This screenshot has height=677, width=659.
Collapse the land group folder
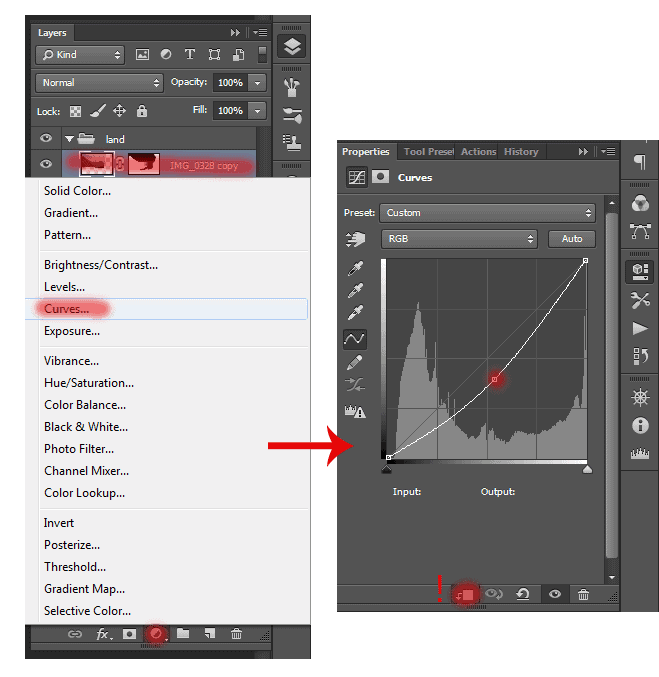[69, 139]
